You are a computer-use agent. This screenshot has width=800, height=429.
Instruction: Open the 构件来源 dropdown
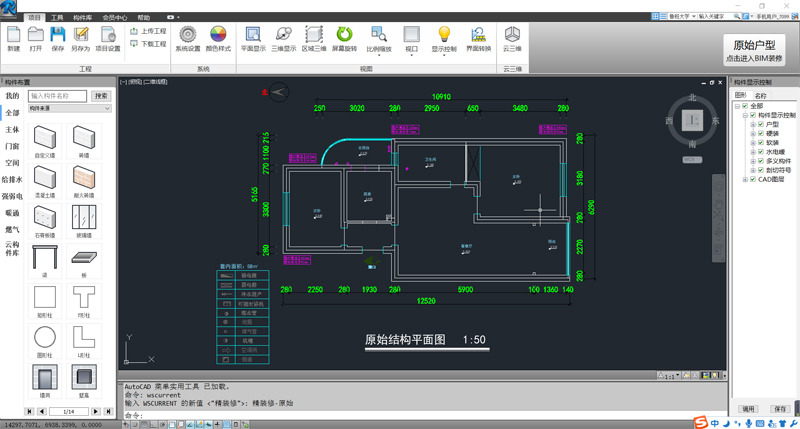(x=69, y=109)
